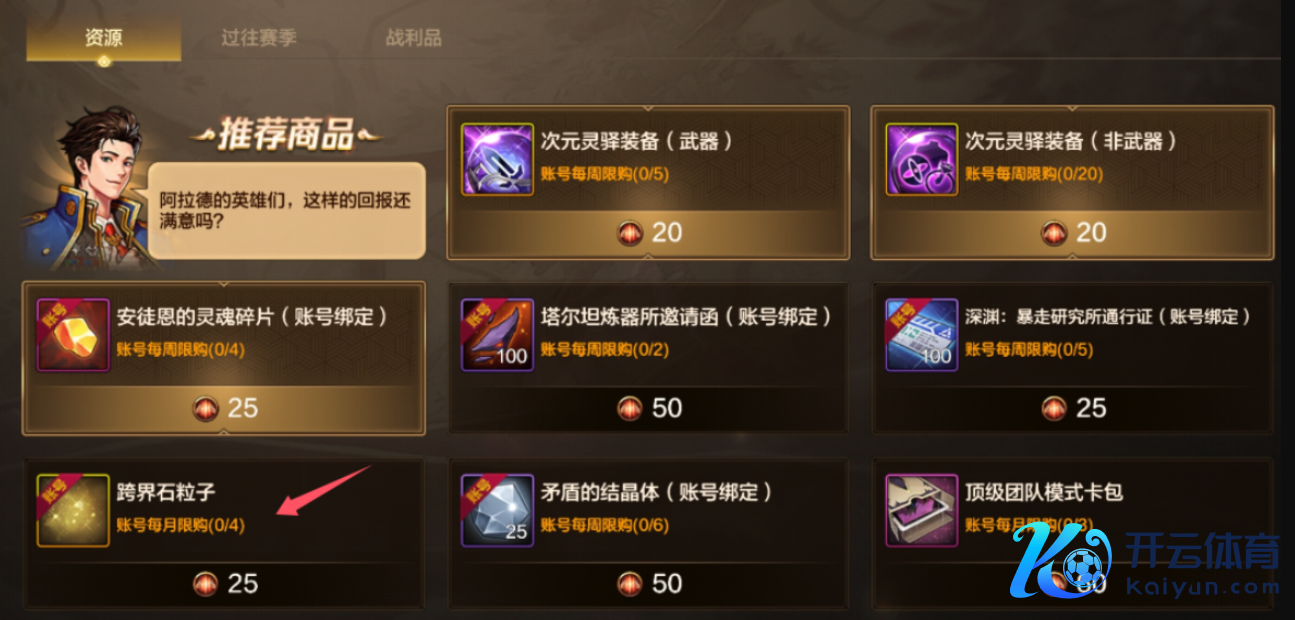This screenshot has height=620, width=1295.
Task: Select the 矛盾的结晶体 crystal icon
Action: (x=497, y=510)
